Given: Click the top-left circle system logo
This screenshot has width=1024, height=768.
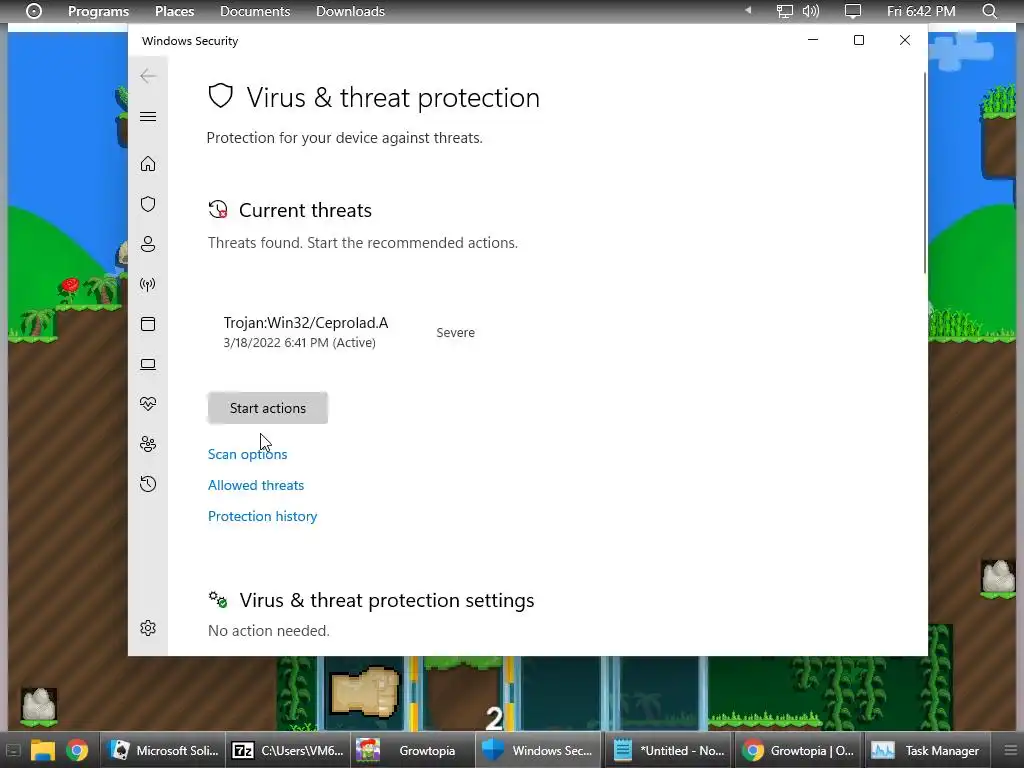Looking at the screenshot, I should (x=34, y=11).
